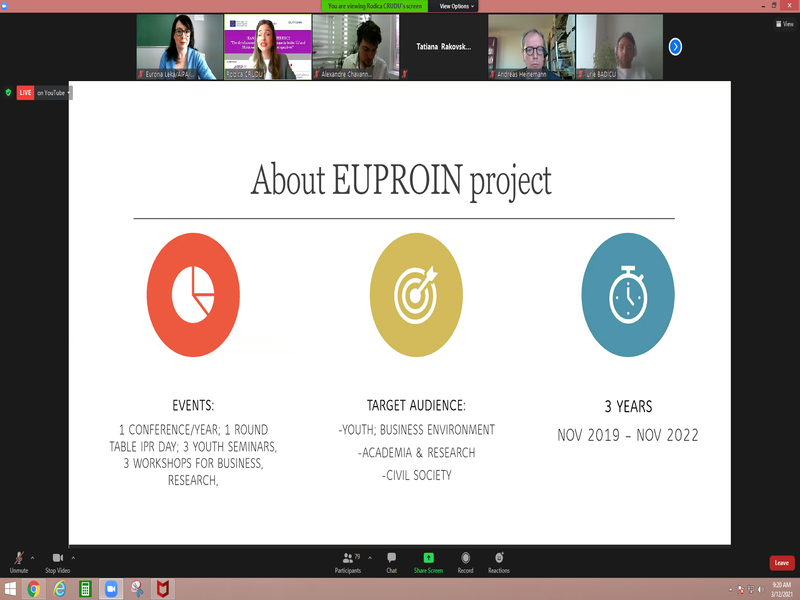Image resolution: width=800 pixels, height=600 pixels.
Task: Unmute the microphone
Action: (18, 559)
